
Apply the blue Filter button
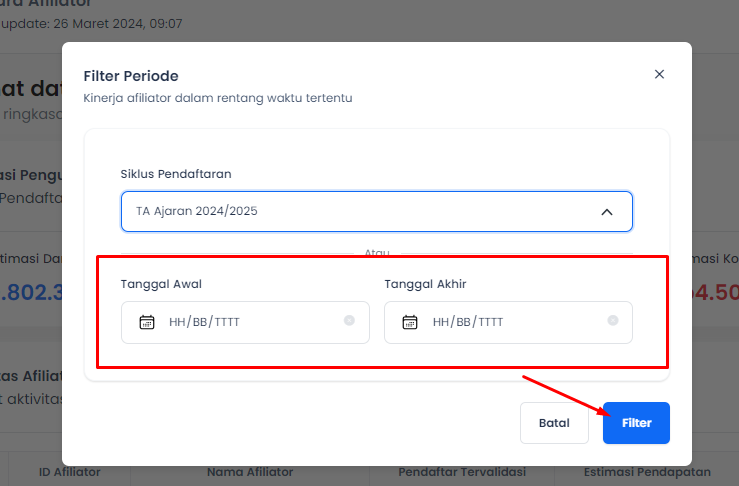pos(636,423)
